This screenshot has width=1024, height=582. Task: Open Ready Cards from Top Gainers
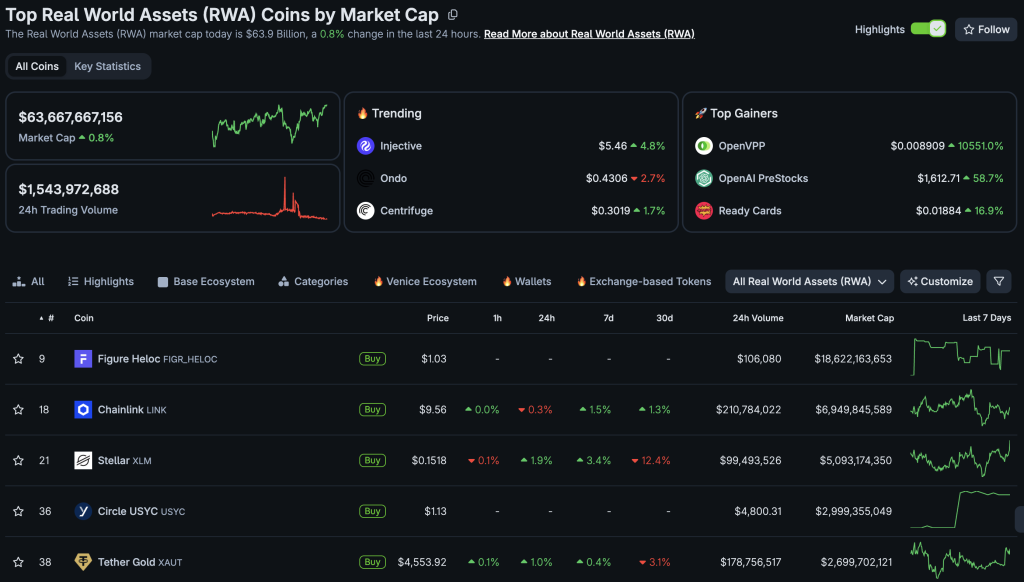[x=750, y=210]
